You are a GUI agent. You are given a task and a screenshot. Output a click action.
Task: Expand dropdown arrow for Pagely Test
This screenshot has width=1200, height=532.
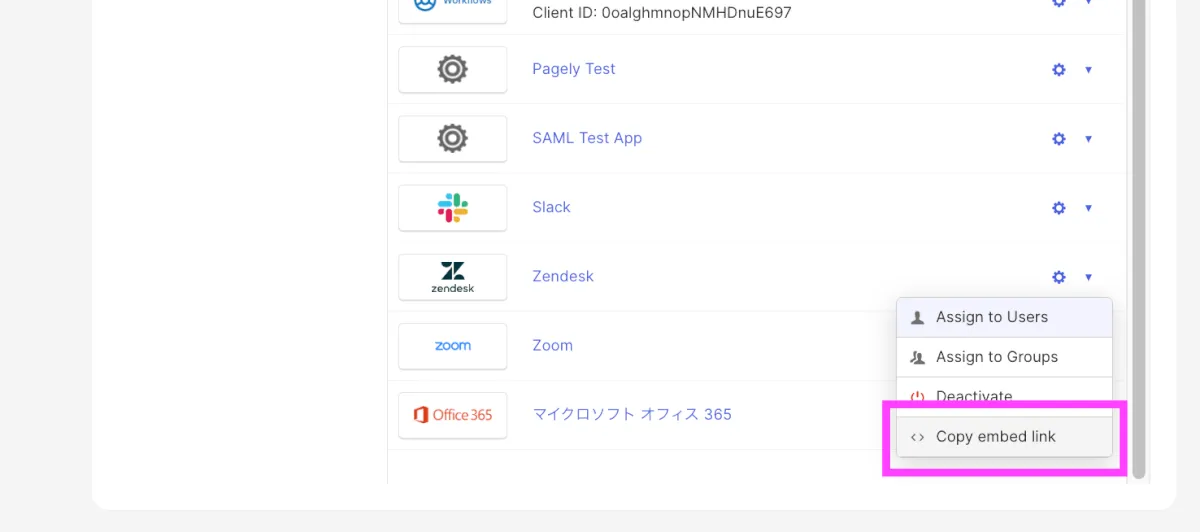(x=1088, y=70)
